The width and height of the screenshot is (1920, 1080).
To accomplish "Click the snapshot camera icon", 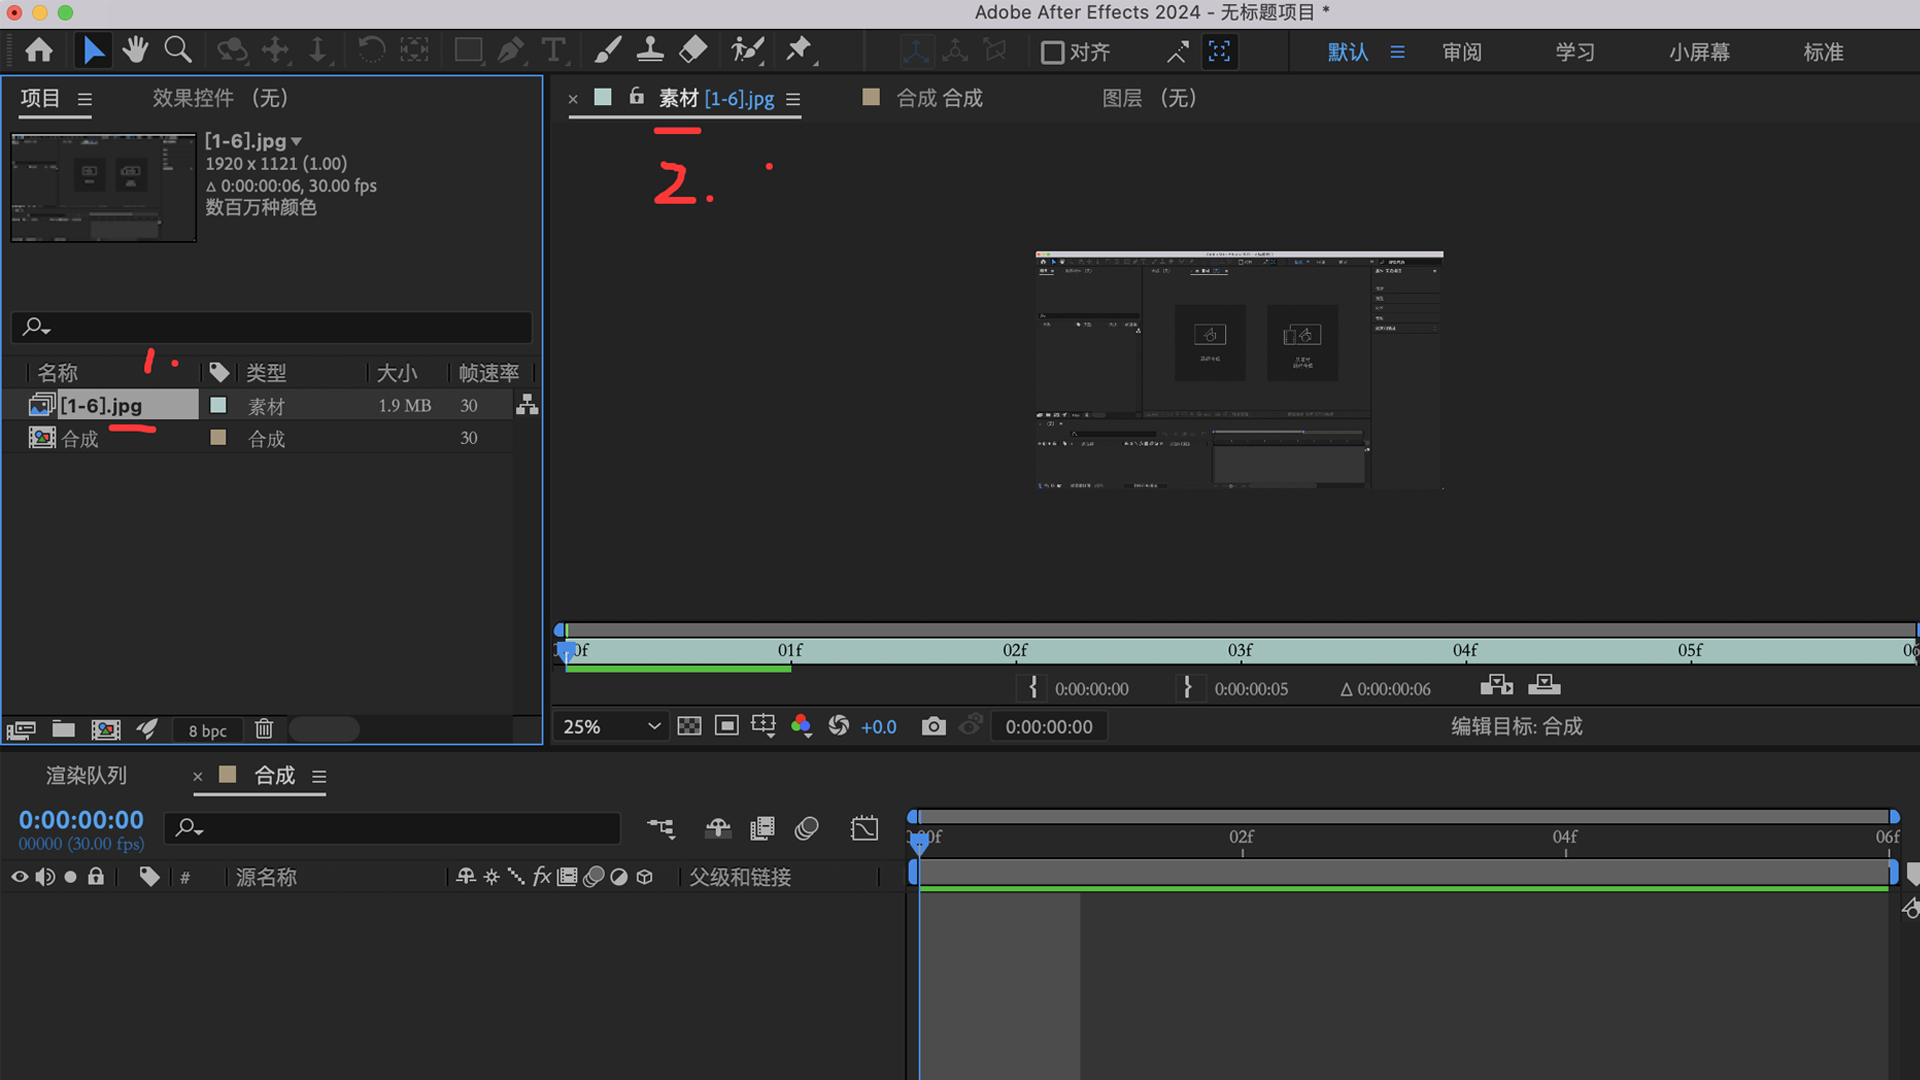I will [x=933, y=727].
